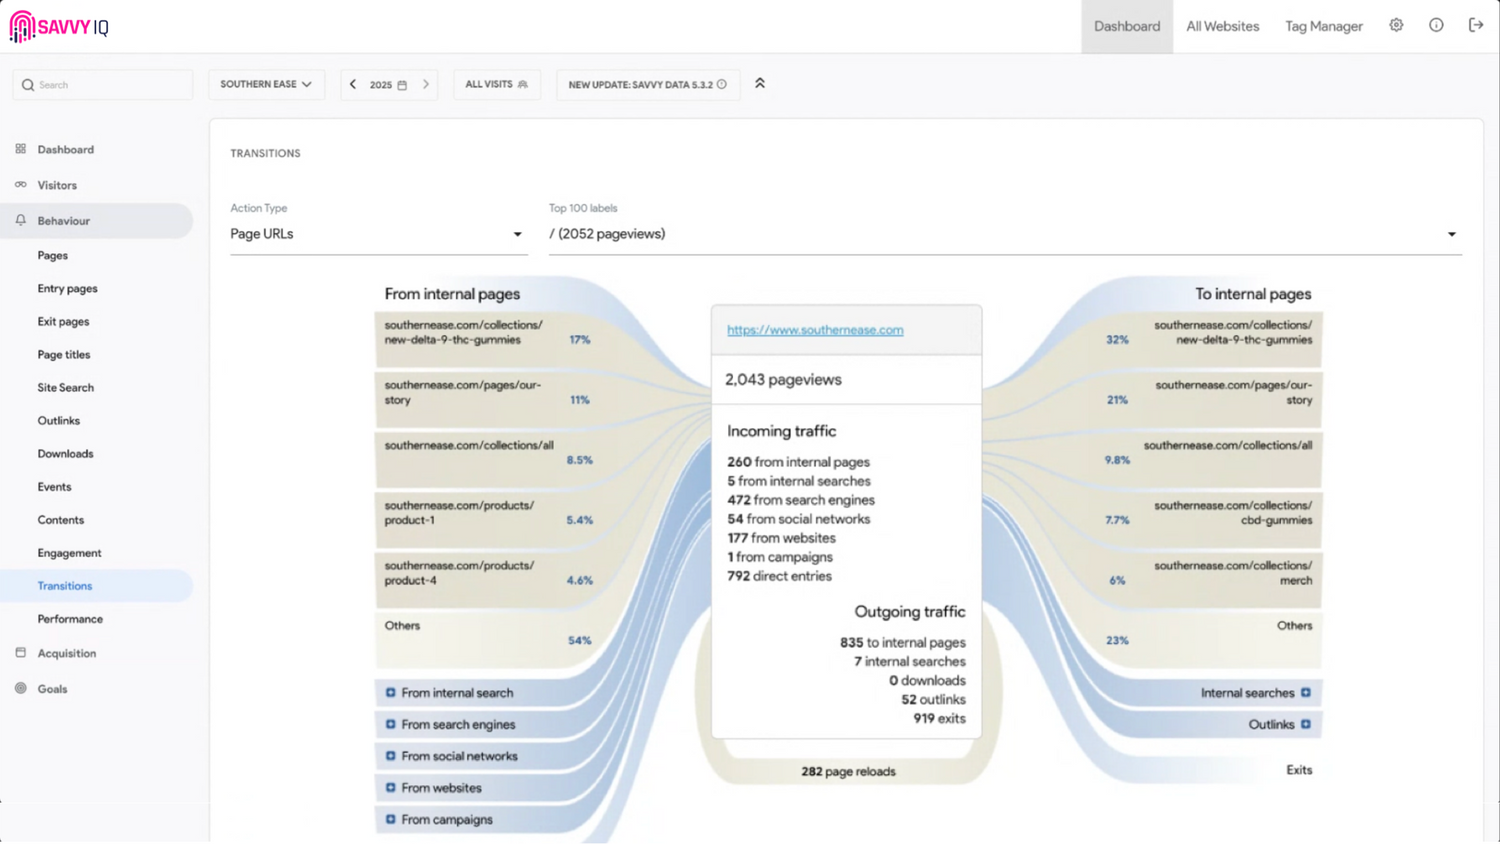Open the southernease.com homepage link
1500x844 pixels.
[815, 330]
